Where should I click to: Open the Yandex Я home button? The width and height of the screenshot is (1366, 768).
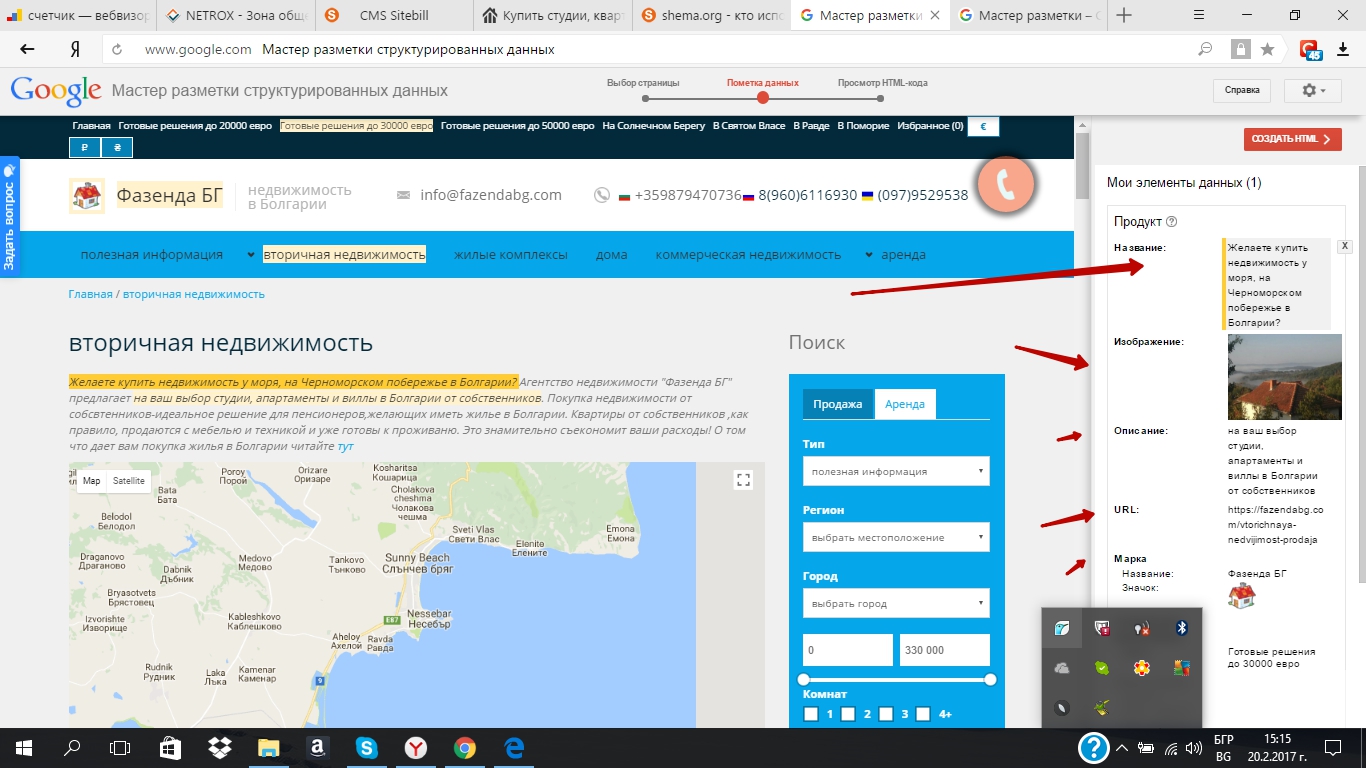75,49
